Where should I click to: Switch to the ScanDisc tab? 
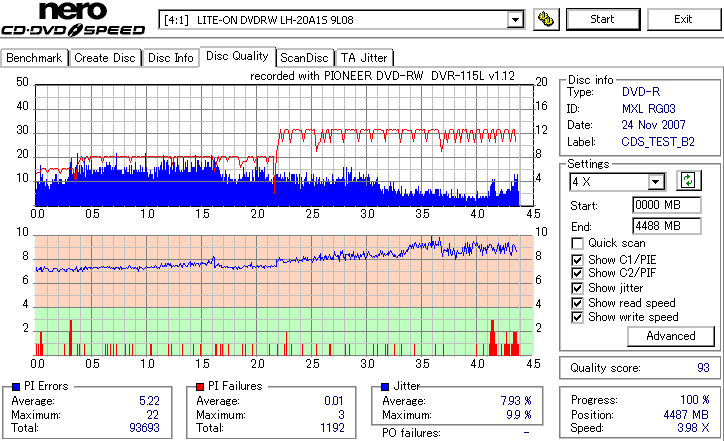pos(304,58)
